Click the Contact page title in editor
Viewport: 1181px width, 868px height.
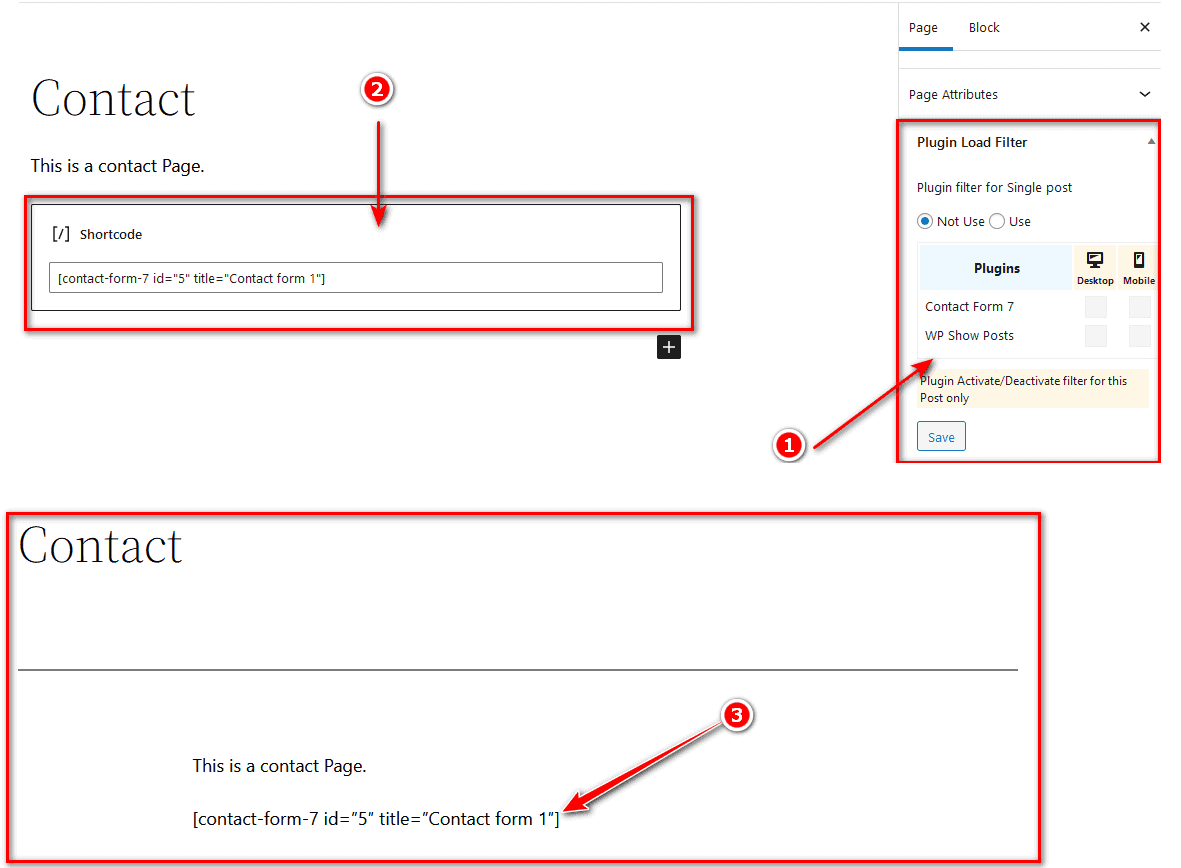(x=113, y=99)
